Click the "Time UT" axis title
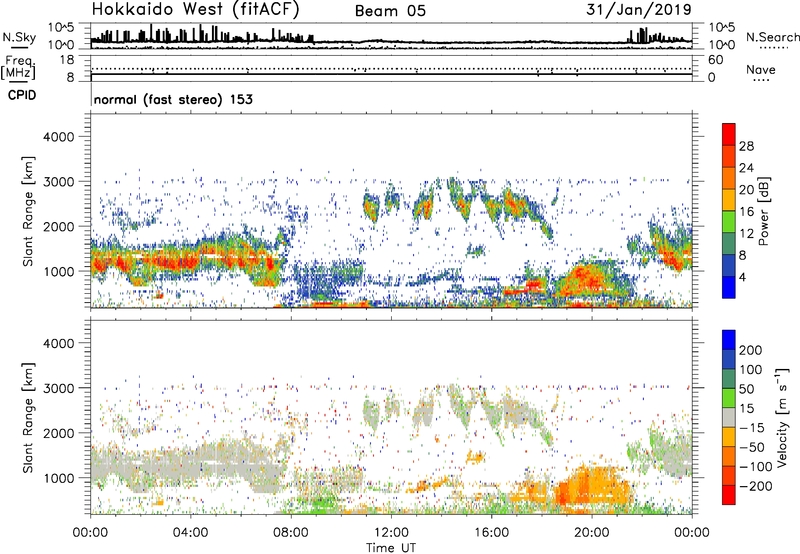This screenshot has height=554, width=800. coord(391,548)
